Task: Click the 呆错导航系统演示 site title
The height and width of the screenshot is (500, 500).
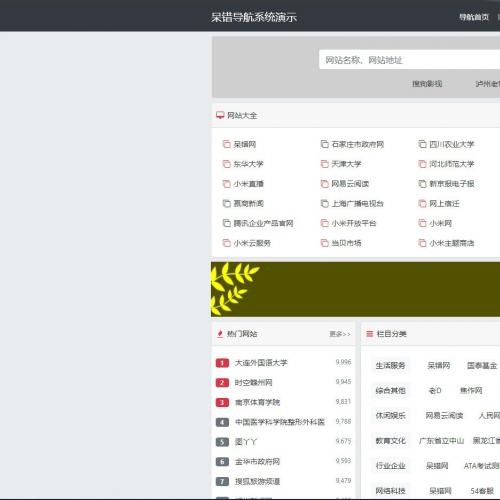Action: (x=254, y=17)
